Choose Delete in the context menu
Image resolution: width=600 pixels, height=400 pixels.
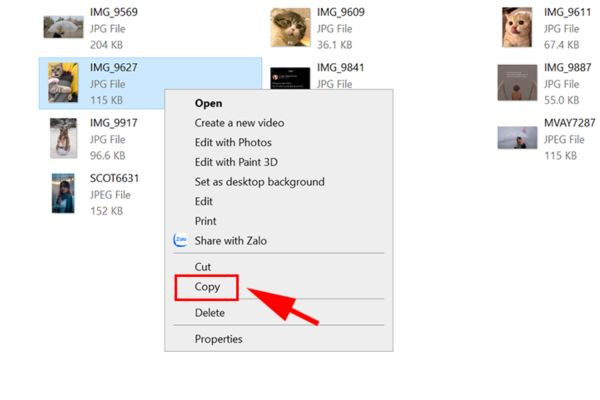tap(210, 313)
